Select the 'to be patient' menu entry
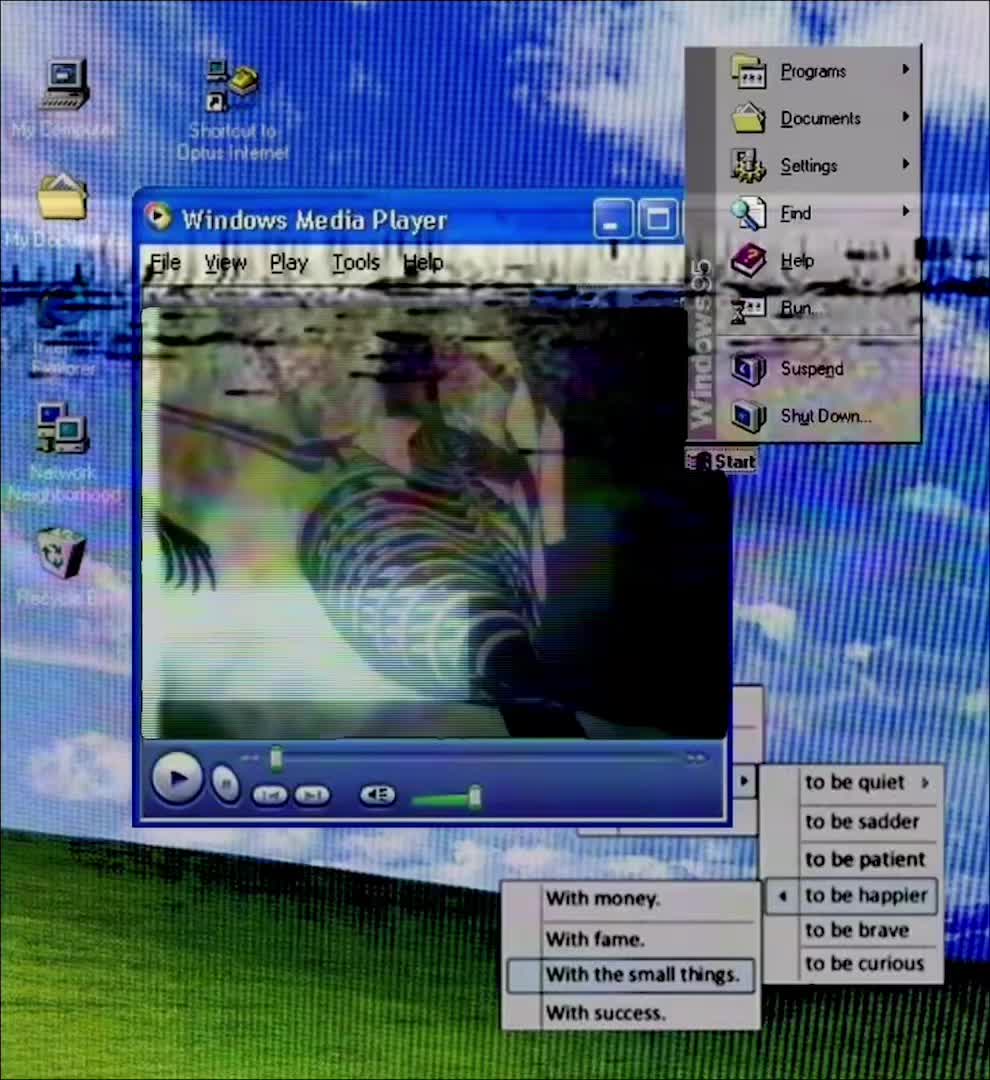The width and height of the screenshot is (990, 1080). pos(865,860)
